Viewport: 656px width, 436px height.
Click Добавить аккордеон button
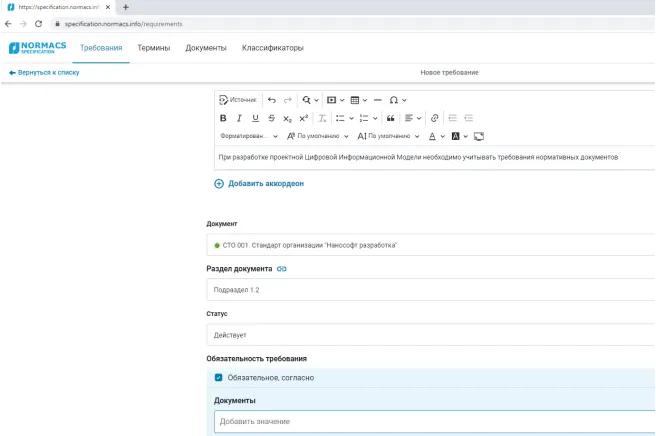(258, 184)
